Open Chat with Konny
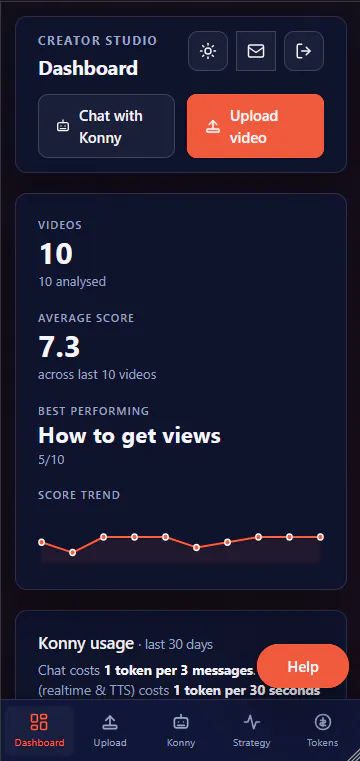 coord(106,126)
